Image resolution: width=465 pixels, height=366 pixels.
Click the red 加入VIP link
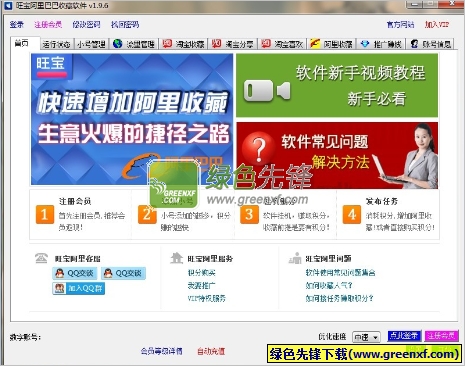click(x=437, y=24)
